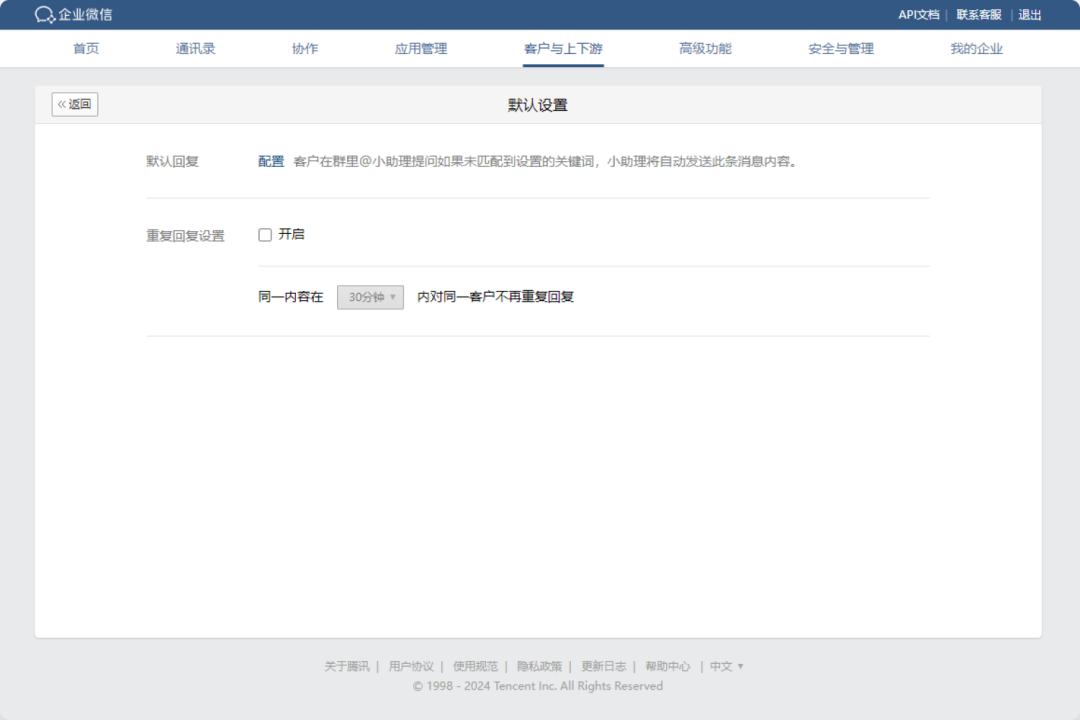Select the 客户与上下游 tab
The image size is (1080, 720).
pos(563,49)
